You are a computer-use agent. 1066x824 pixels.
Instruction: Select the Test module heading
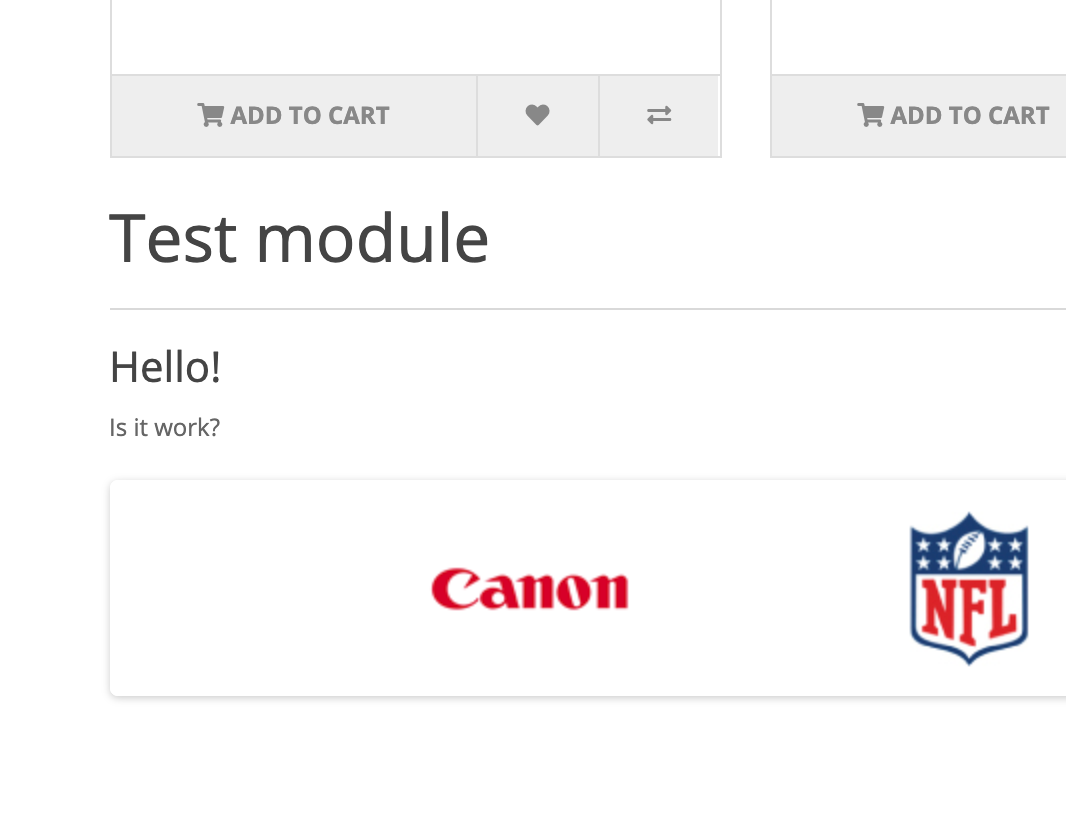[x=298, y=238]
